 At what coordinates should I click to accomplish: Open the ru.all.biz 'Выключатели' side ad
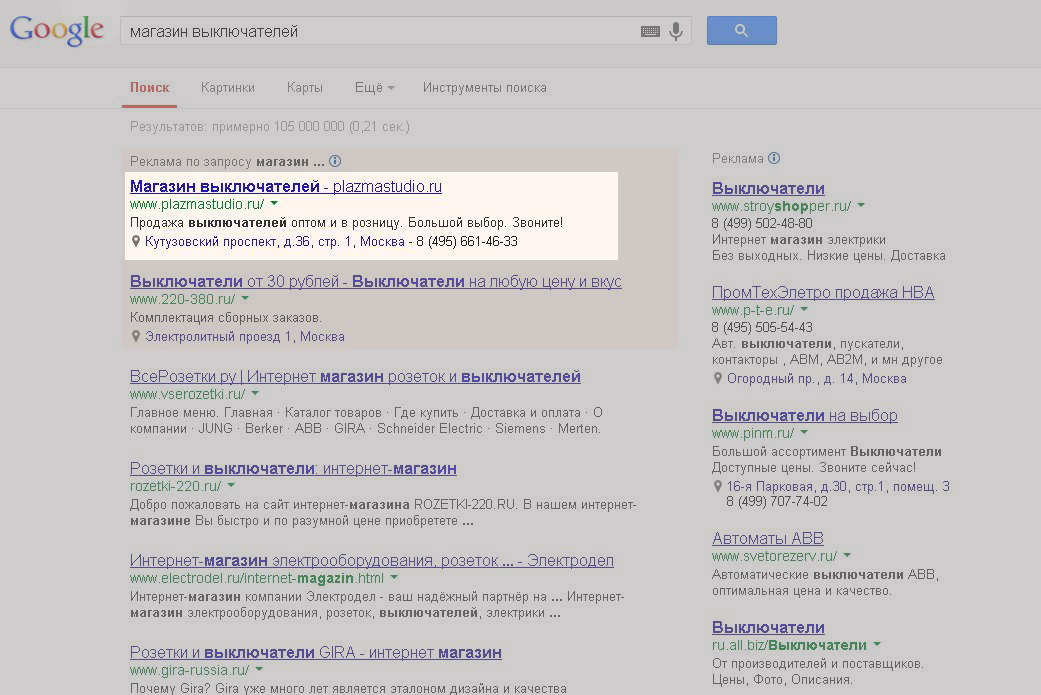[x=768, y=627]
